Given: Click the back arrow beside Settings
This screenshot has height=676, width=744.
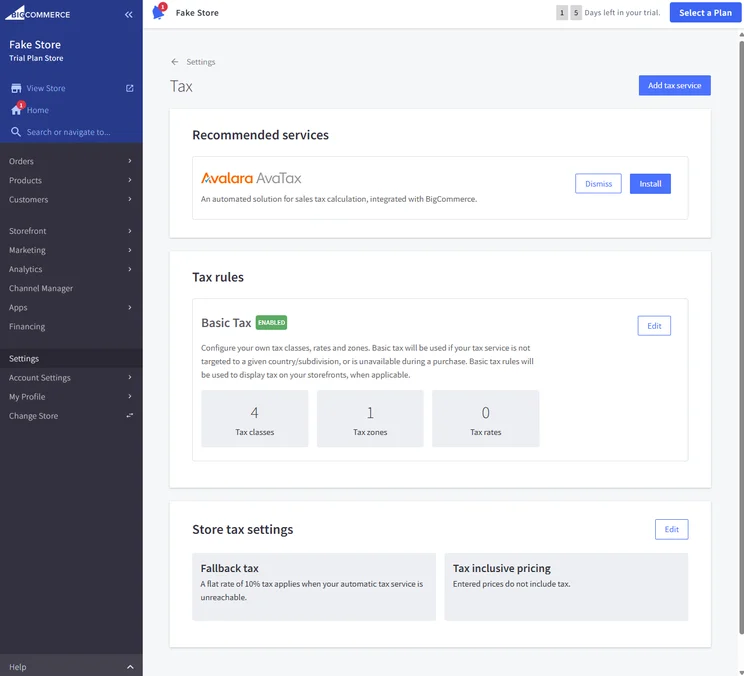Looking at the screenshot, I should point(175,62).
